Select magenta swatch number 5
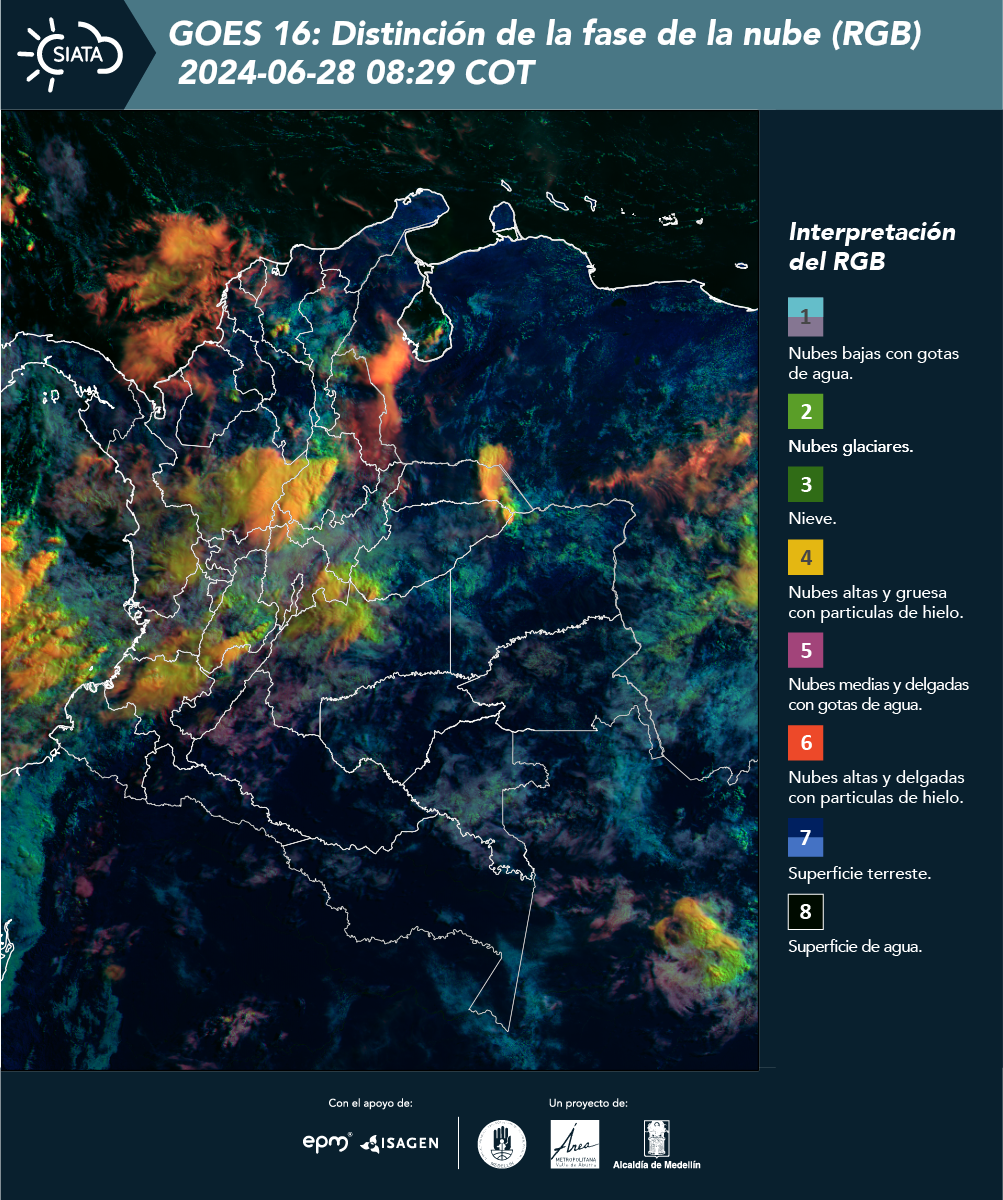 (x=805, y=650)
